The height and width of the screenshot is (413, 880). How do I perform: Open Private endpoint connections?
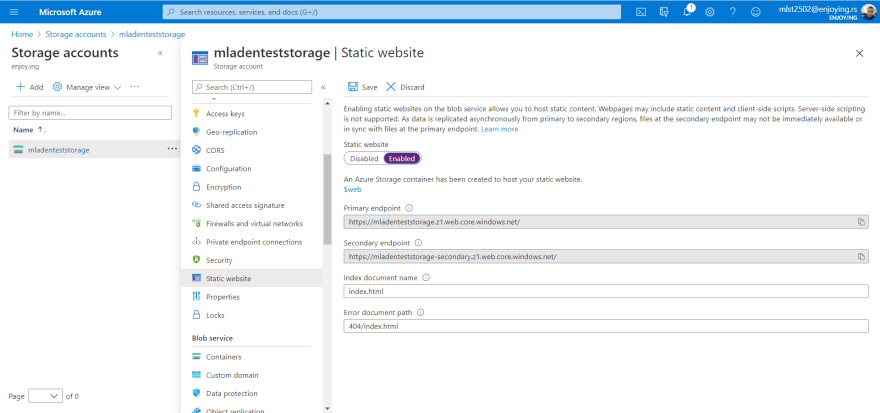coord(254,242)
